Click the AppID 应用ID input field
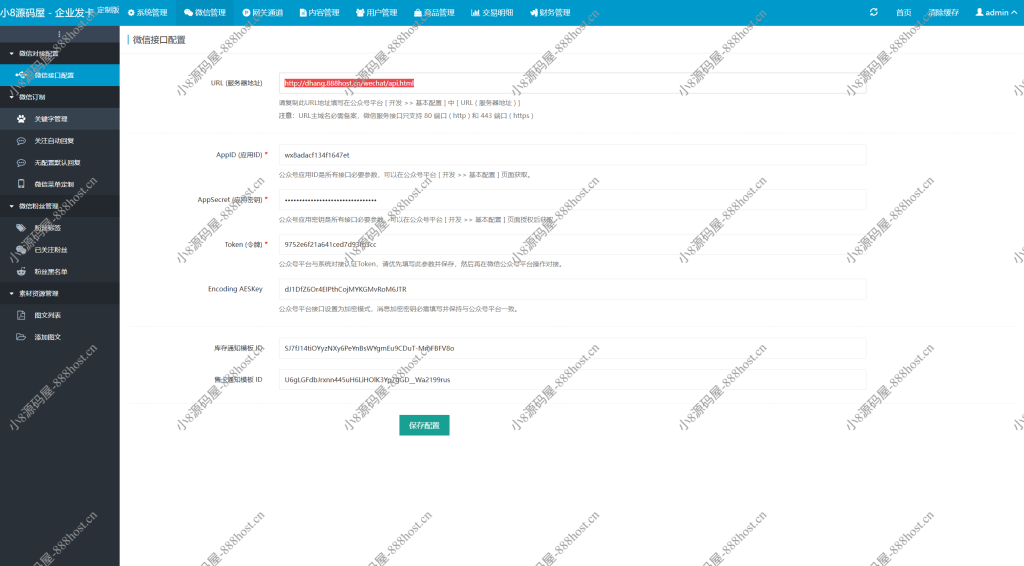Screen dimensions: 1024x566 [x=572, y=155]
